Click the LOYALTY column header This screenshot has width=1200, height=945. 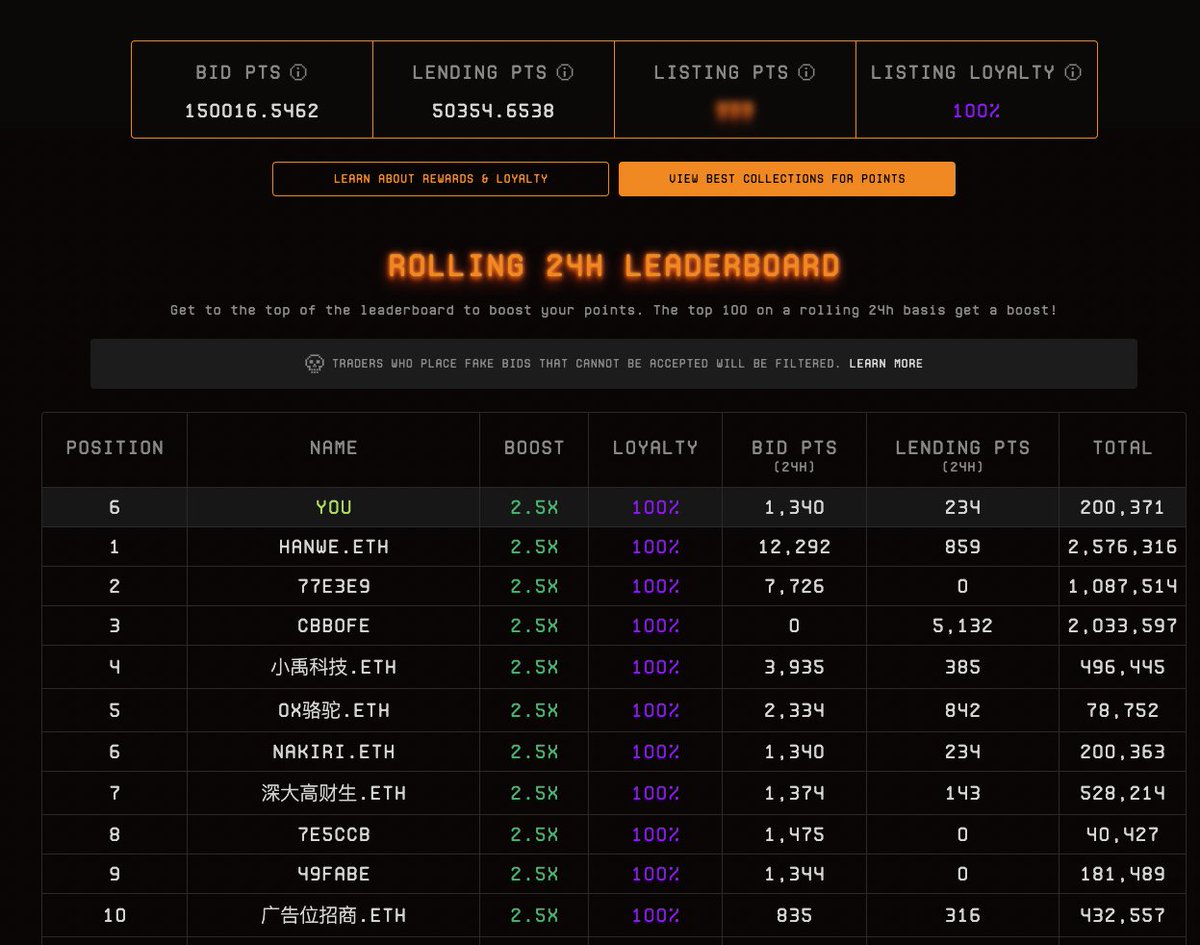(654, 448)
